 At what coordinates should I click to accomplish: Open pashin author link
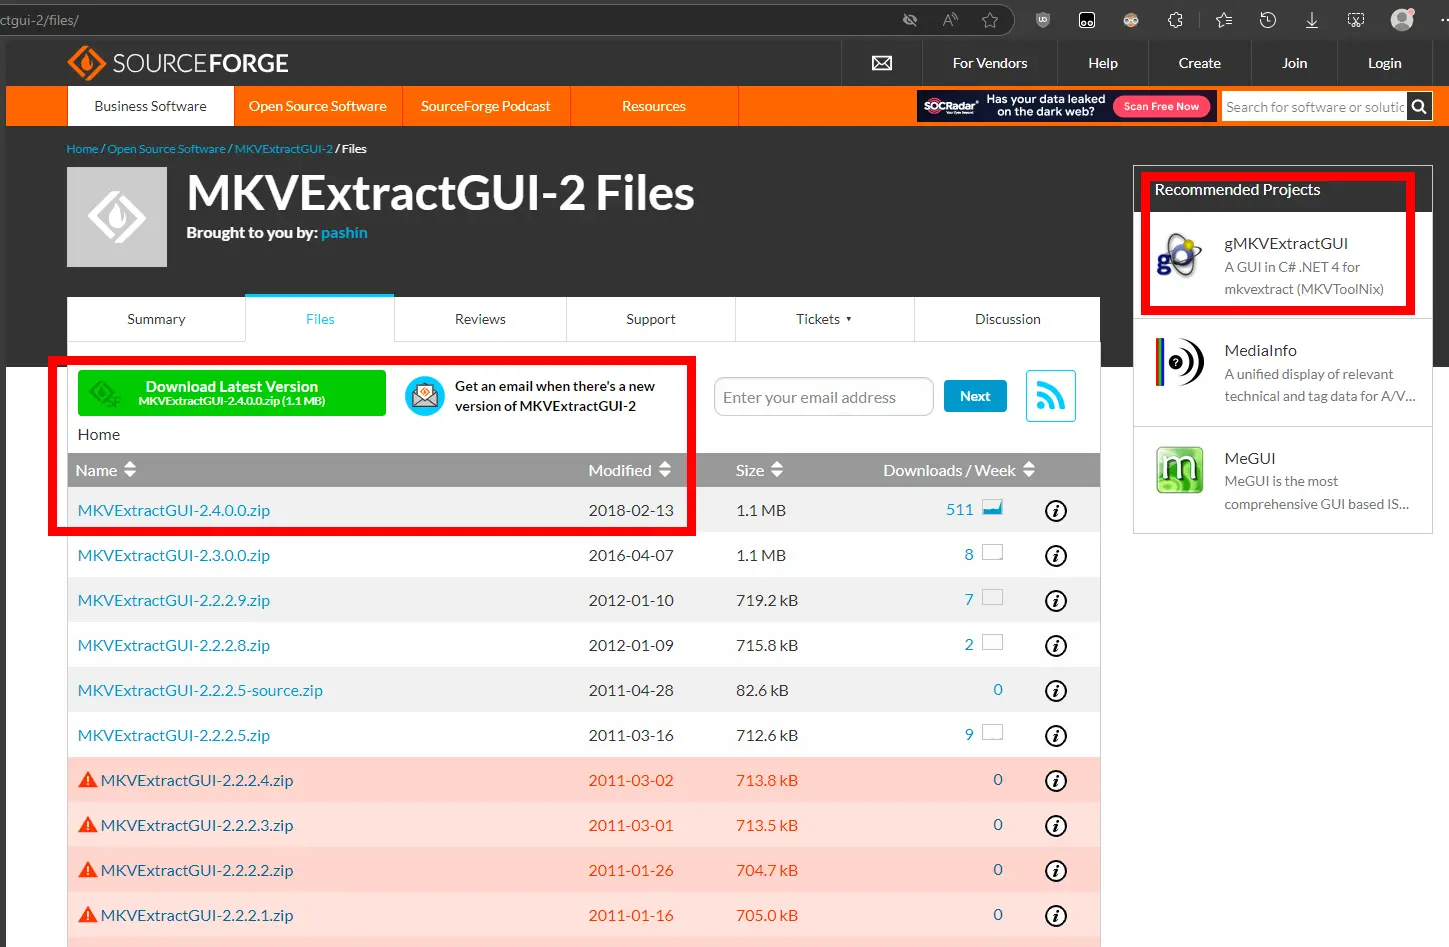click(x=344, y=233)
